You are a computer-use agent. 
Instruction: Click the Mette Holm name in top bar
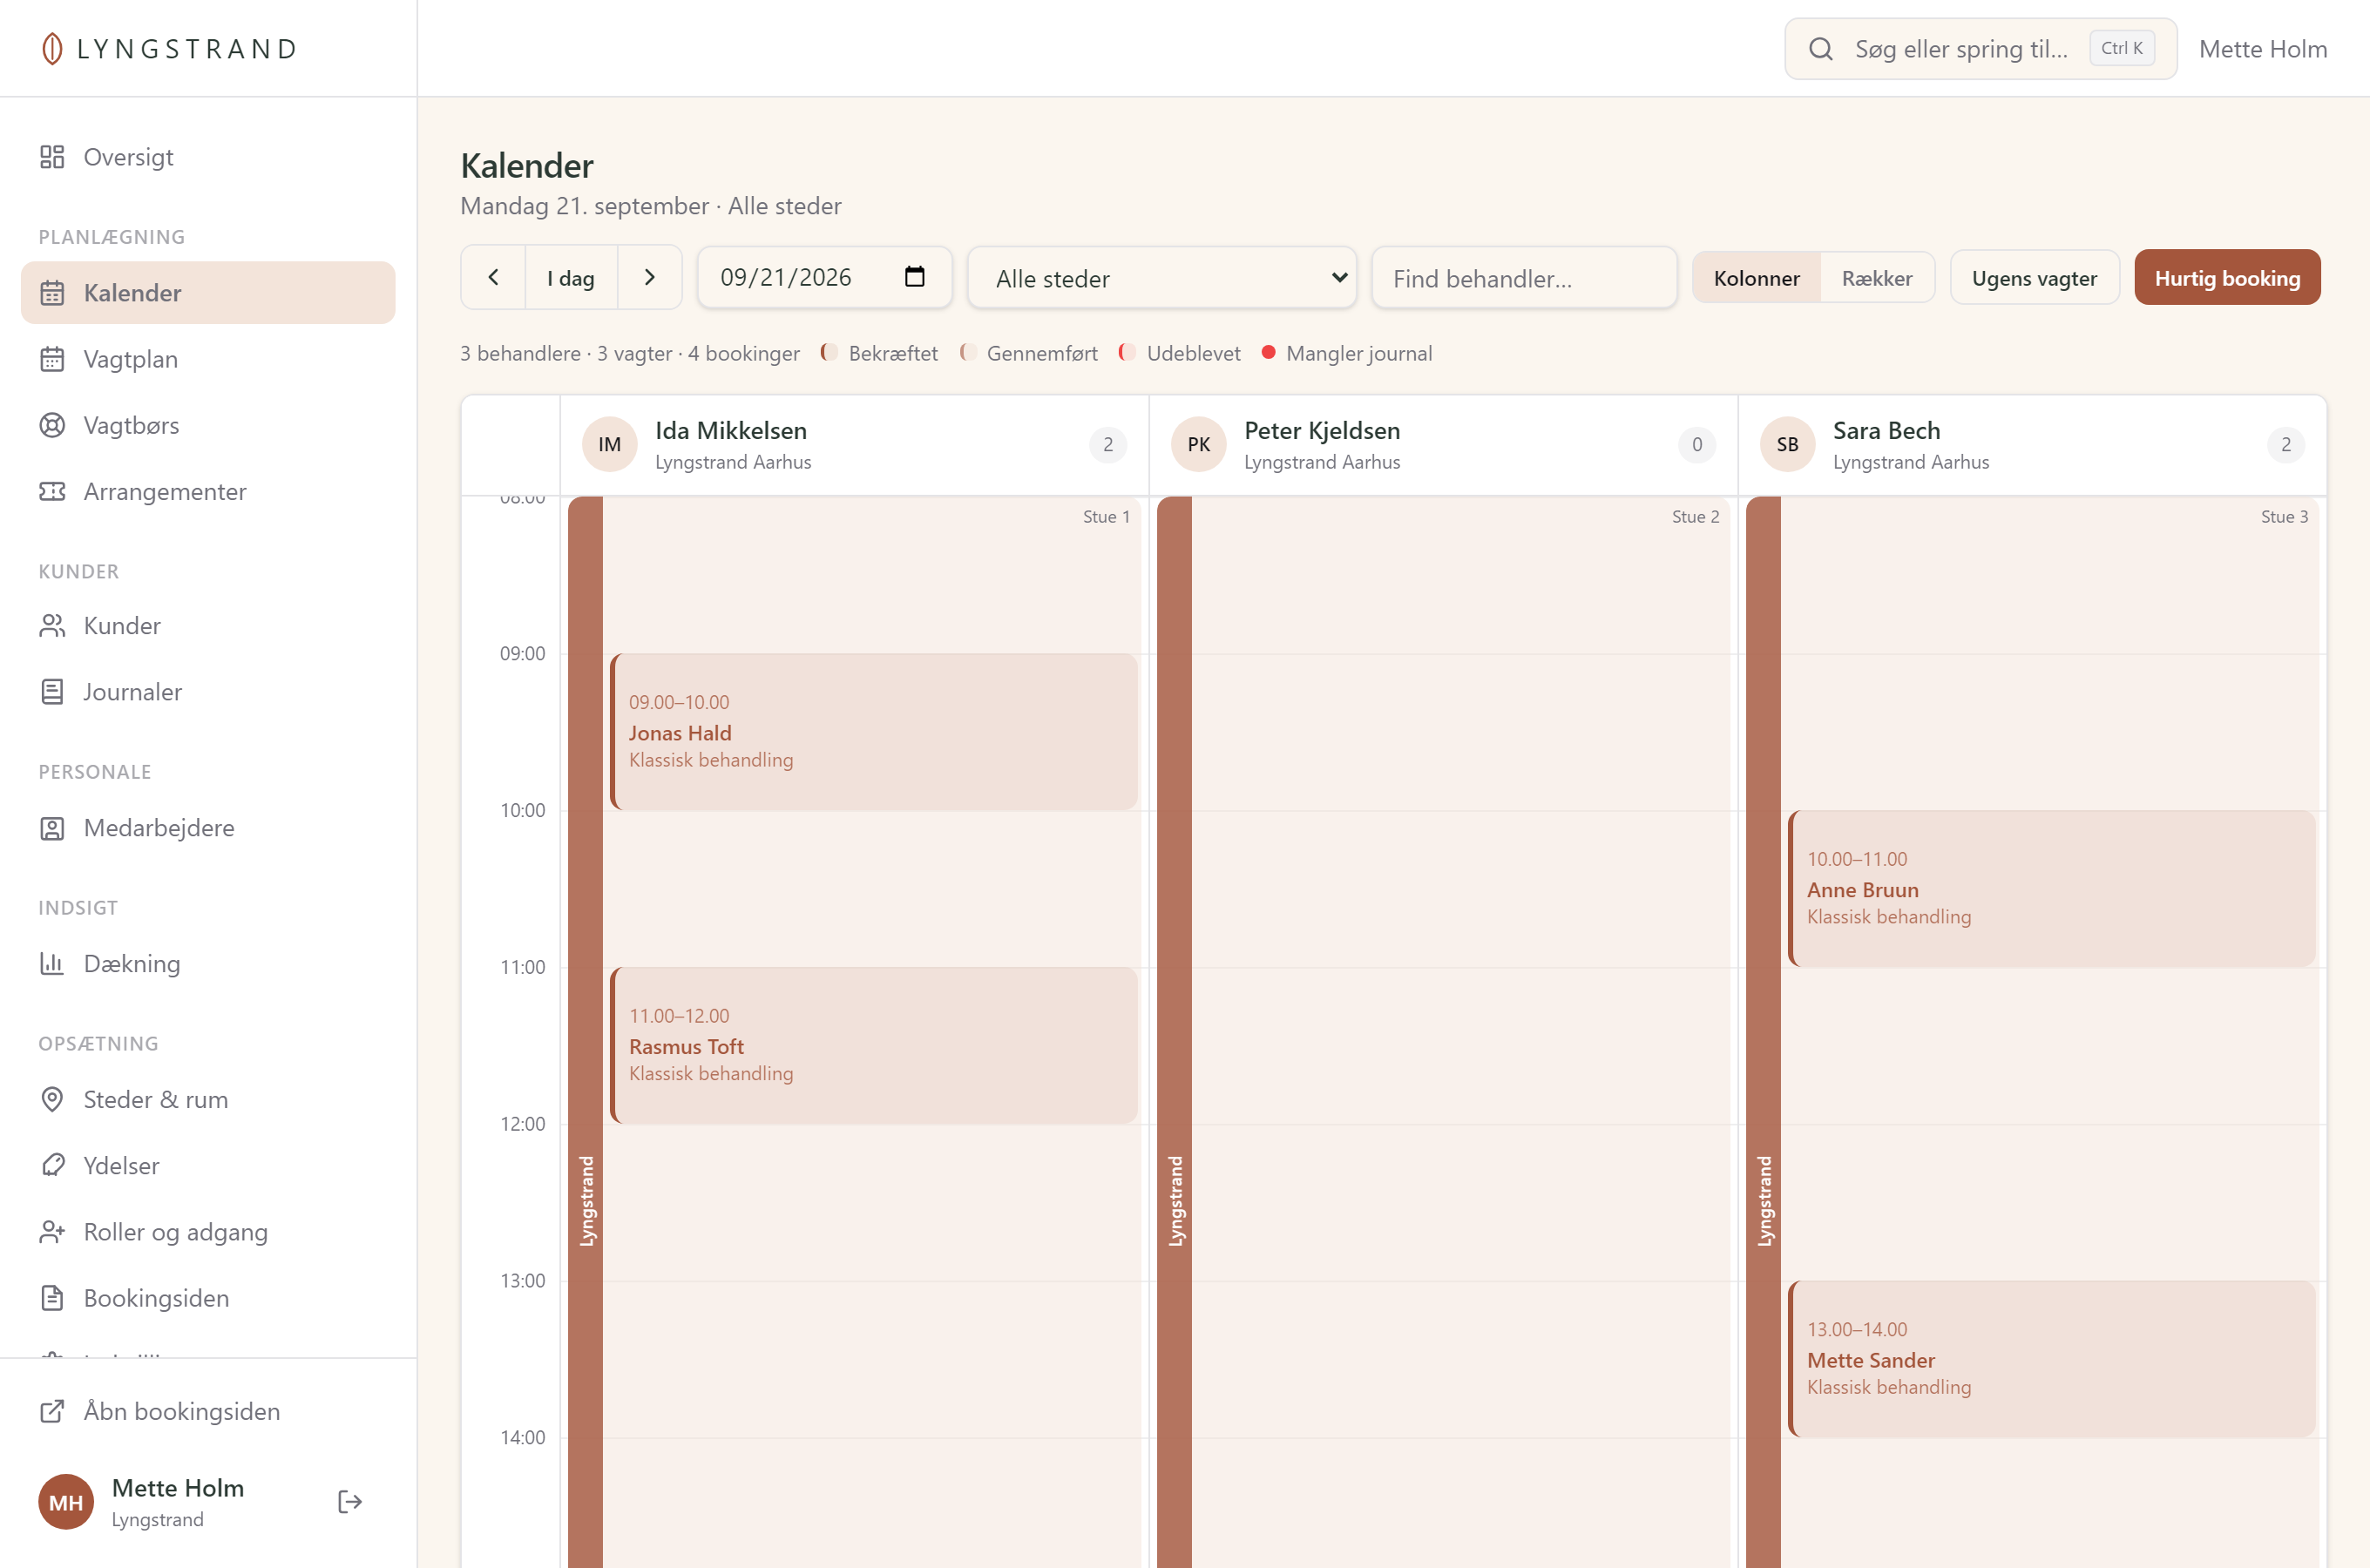2262,49
